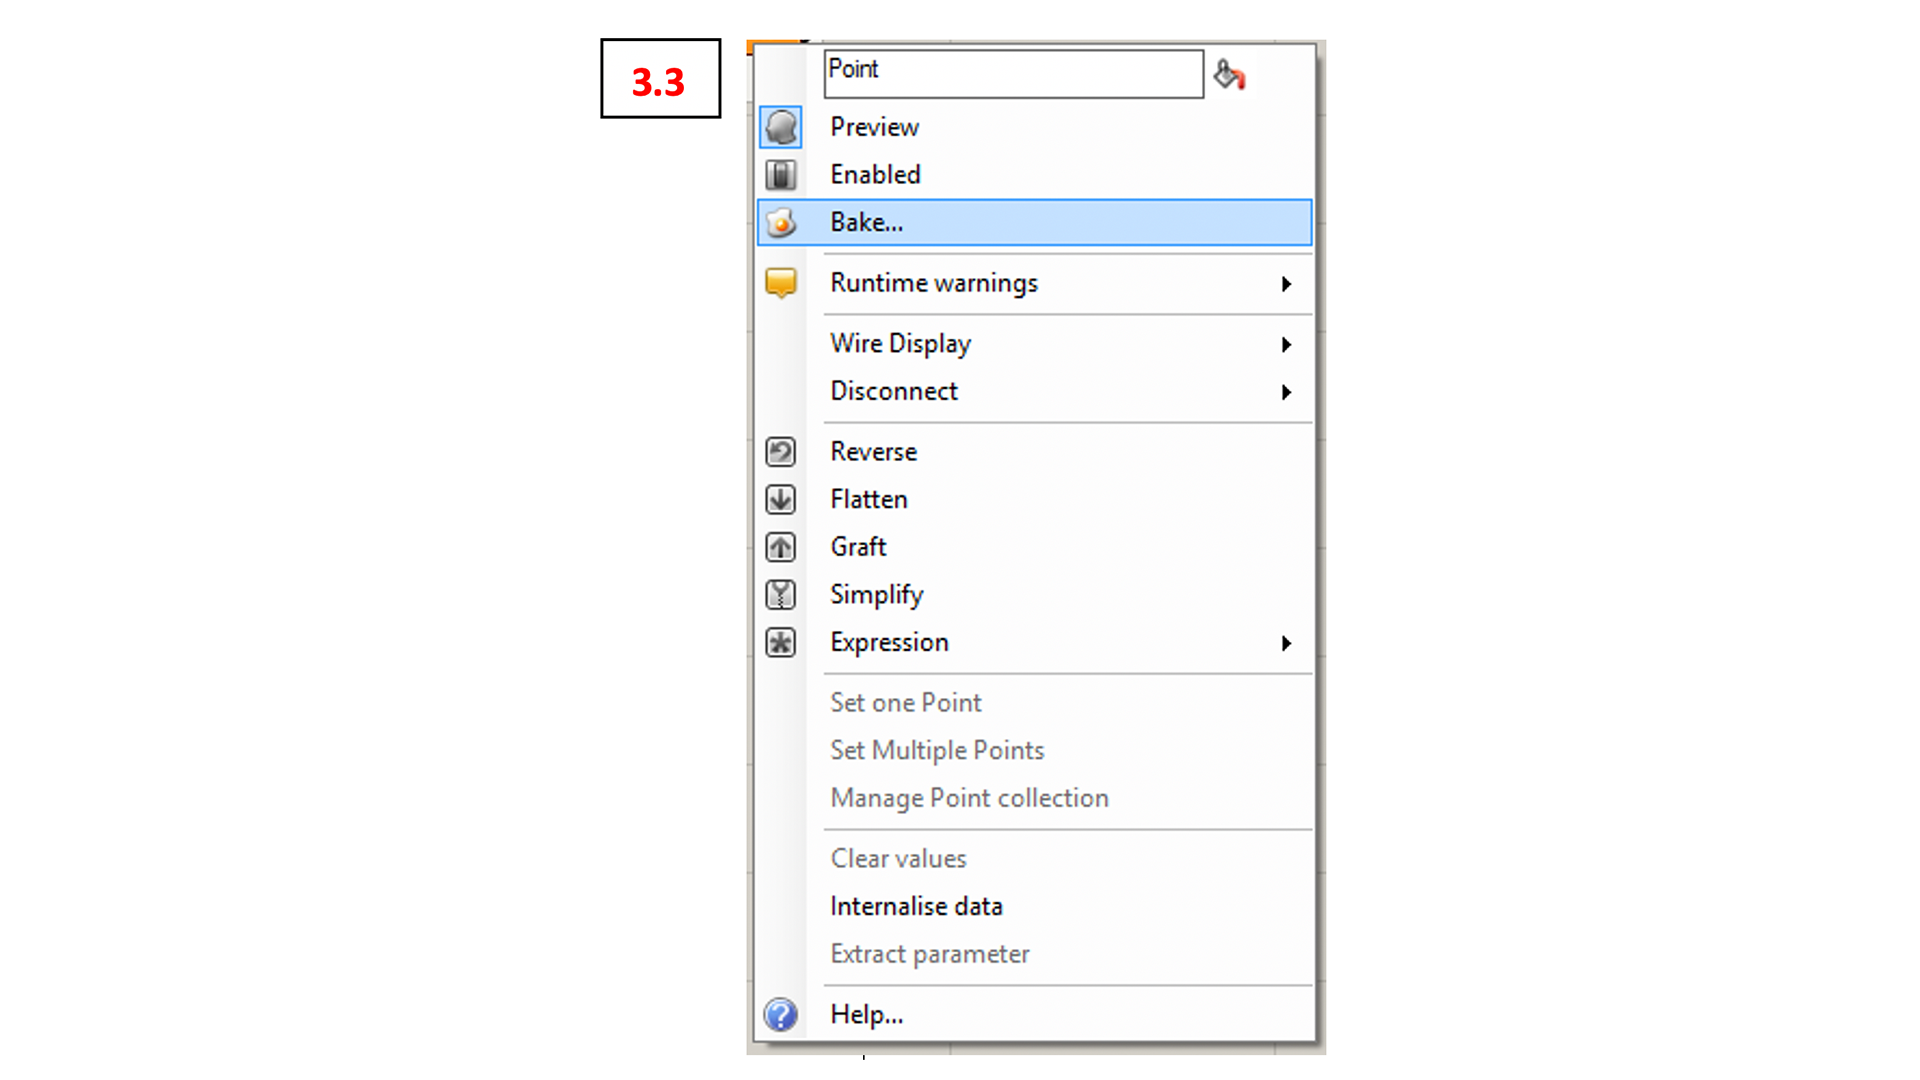Click Set Multiple Points button
The height and width of the screenshot is (1080, 1920).
point(936,749)
